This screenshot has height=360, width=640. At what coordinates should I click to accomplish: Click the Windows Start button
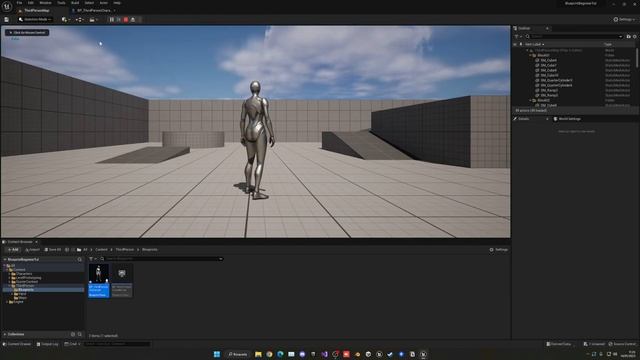point(217,354)
